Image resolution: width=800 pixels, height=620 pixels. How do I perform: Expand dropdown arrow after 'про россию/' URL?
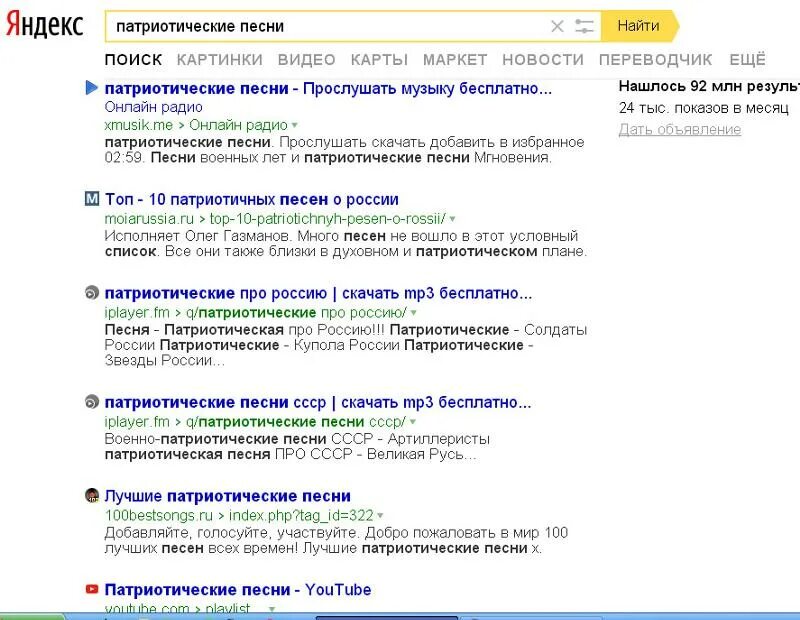pos(413,313)
